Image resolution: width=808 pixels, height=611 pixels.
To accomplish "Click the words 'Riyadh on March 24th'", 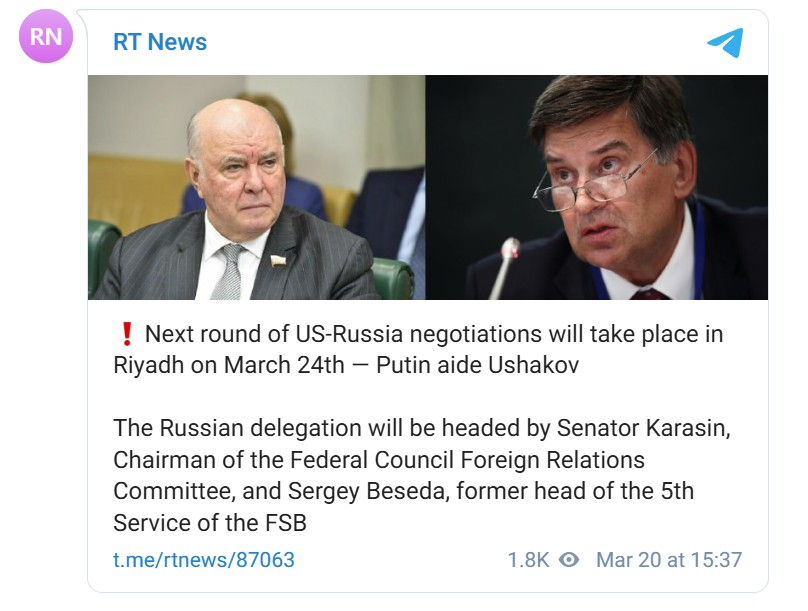I will pos(228,366).
